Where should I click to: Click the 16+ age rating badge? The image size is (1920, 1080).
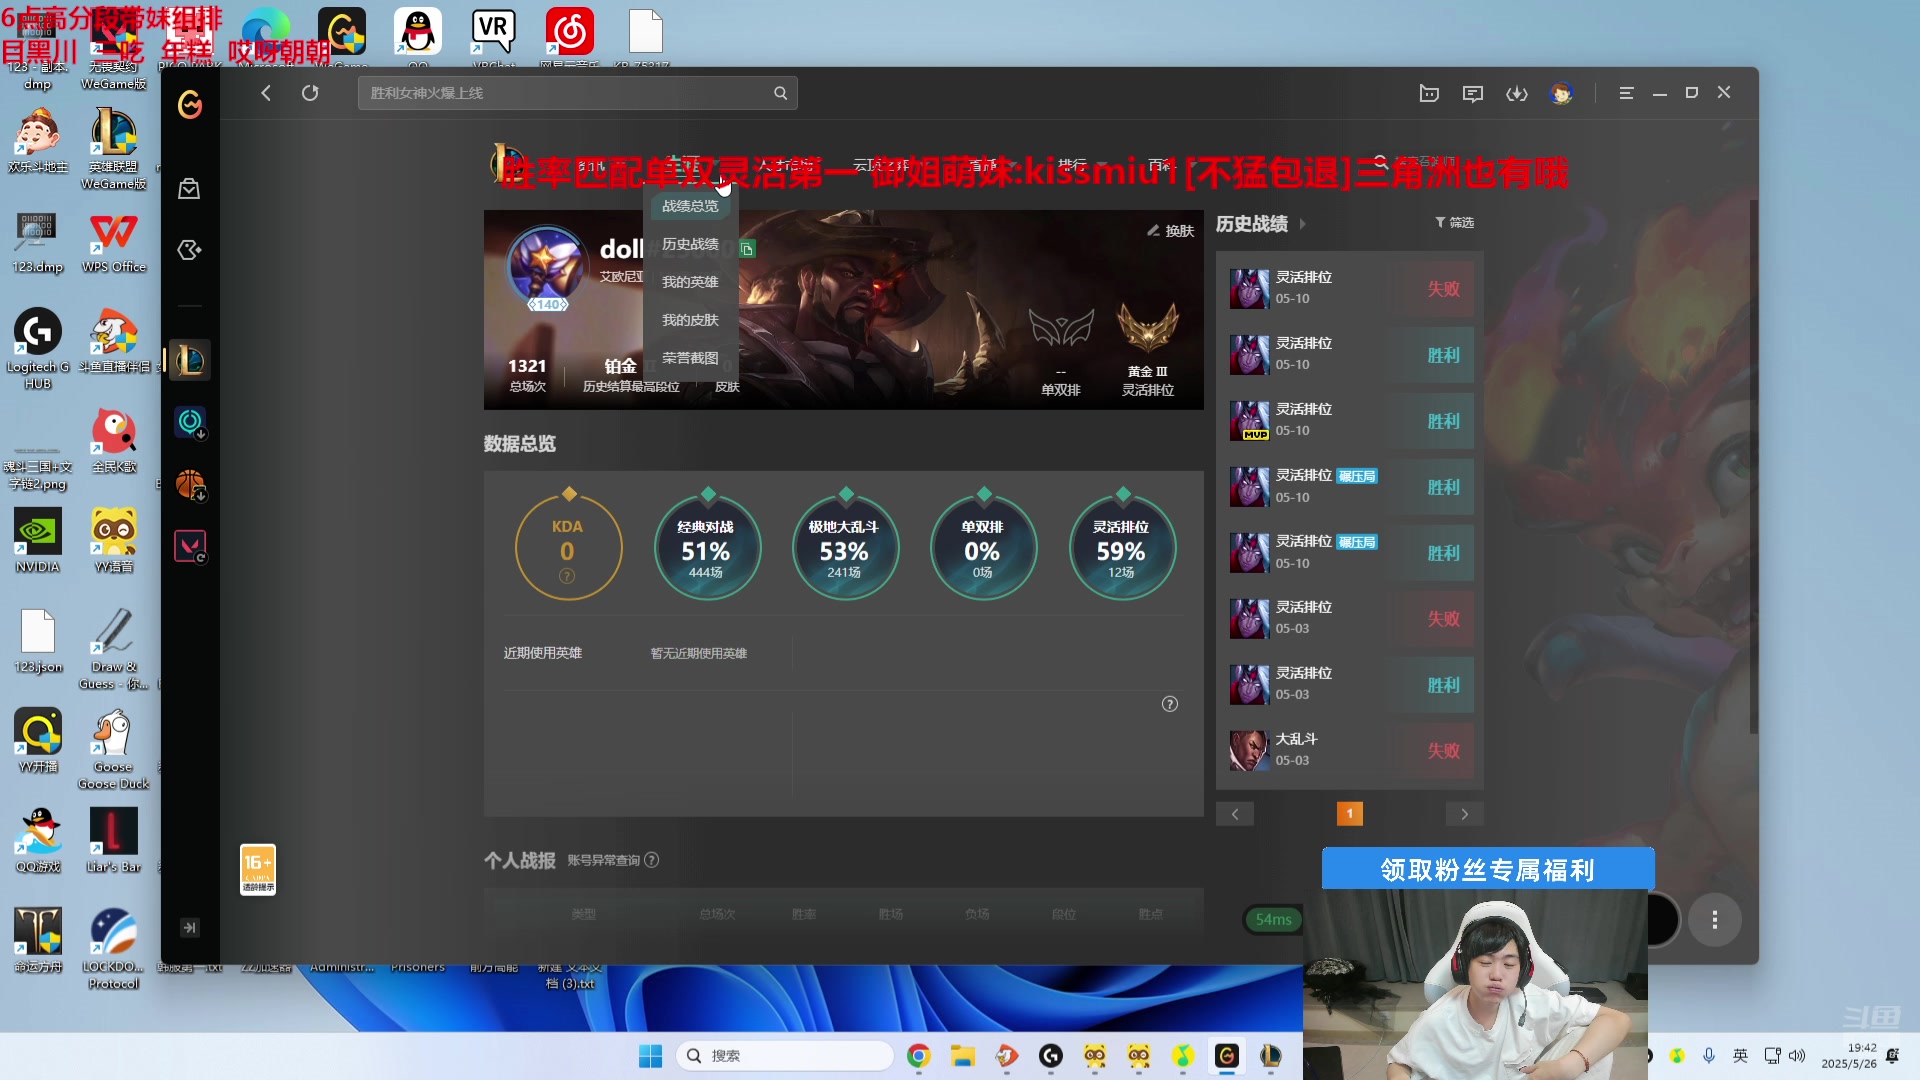click(258, 869)
